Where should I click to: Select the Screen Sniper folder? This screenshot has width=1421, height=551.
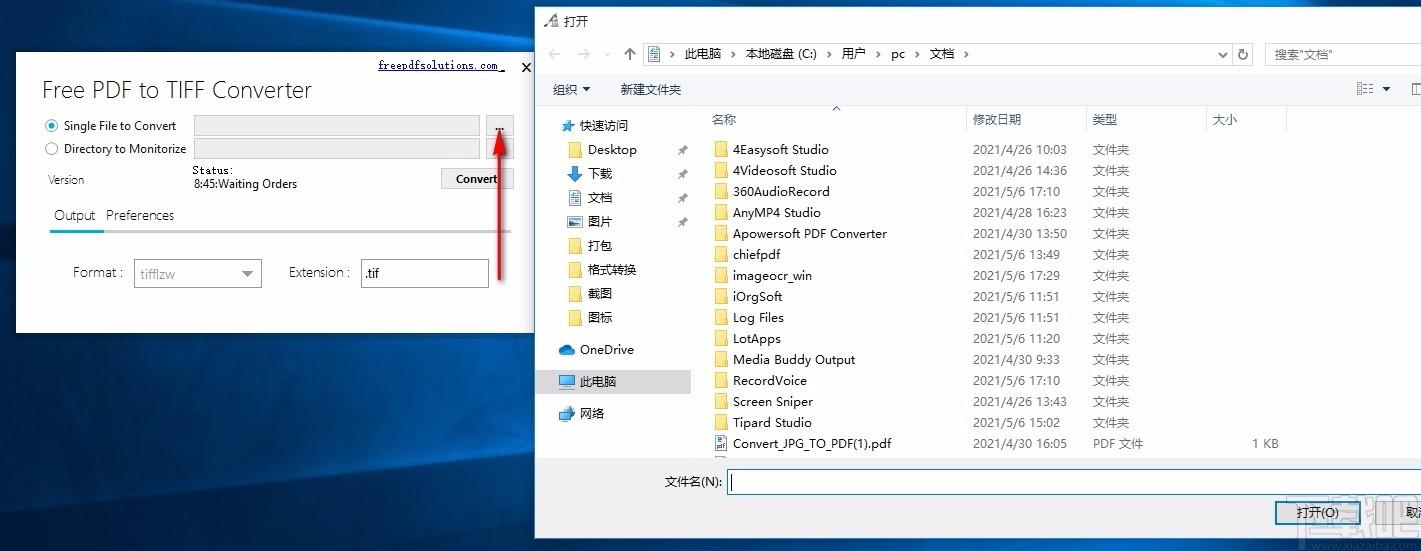(x=773, y=401)
